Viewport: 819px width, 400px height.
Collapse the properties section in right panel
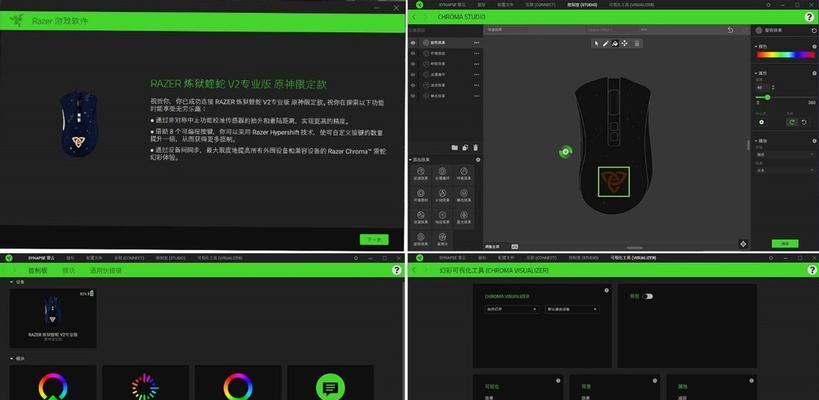[756, 73]
